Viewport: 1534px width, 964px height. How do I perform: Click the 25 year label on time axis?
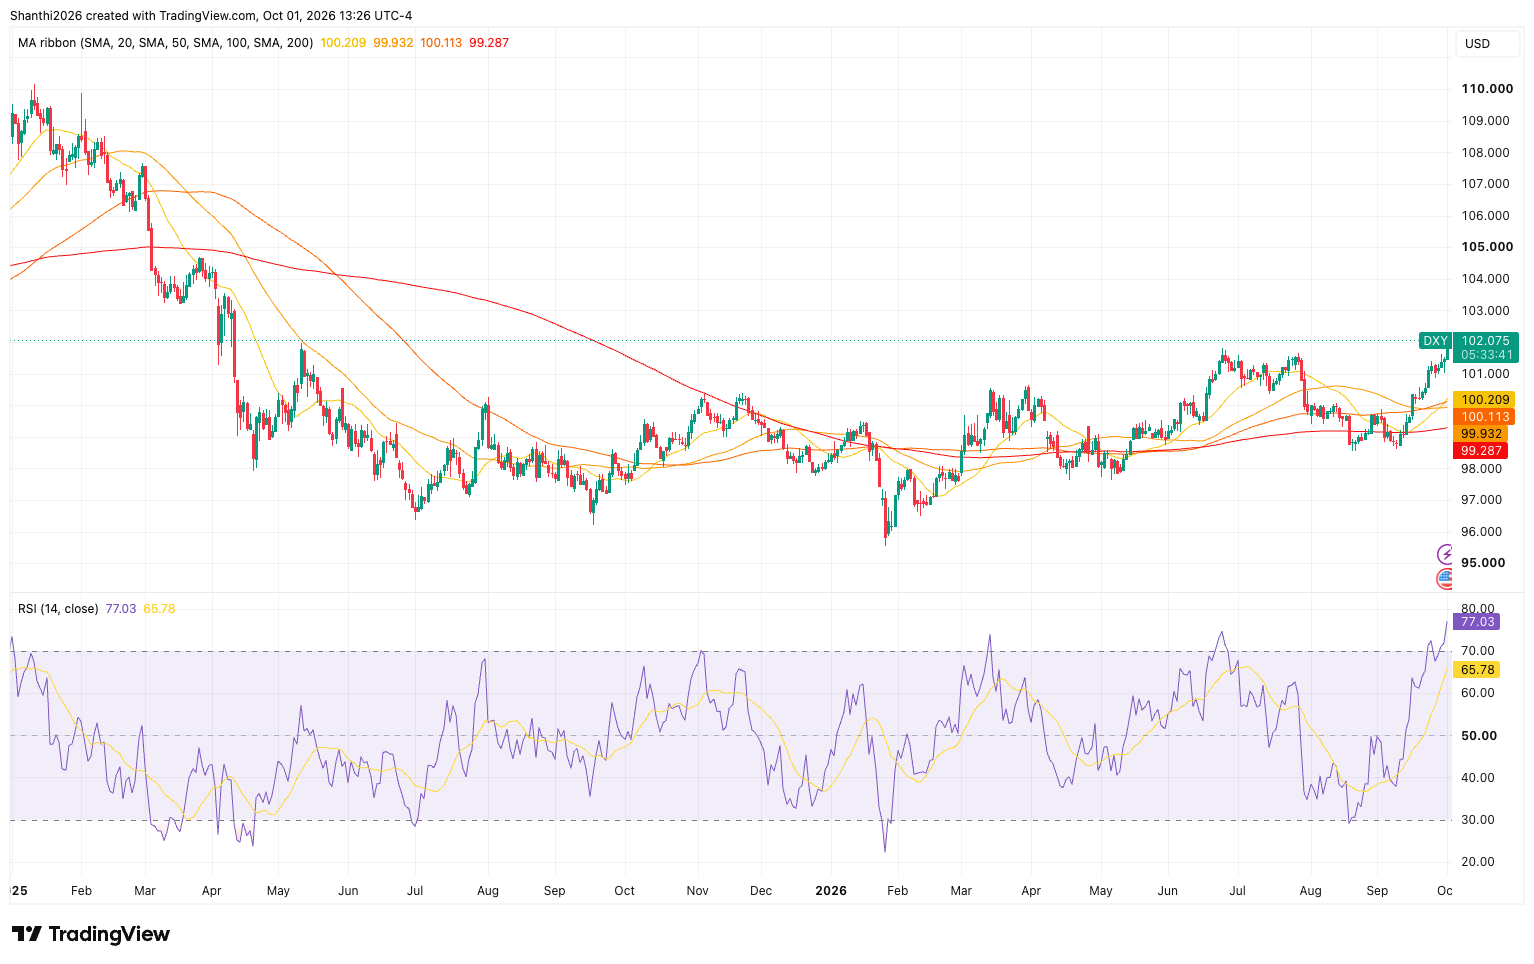click(19, 891)
